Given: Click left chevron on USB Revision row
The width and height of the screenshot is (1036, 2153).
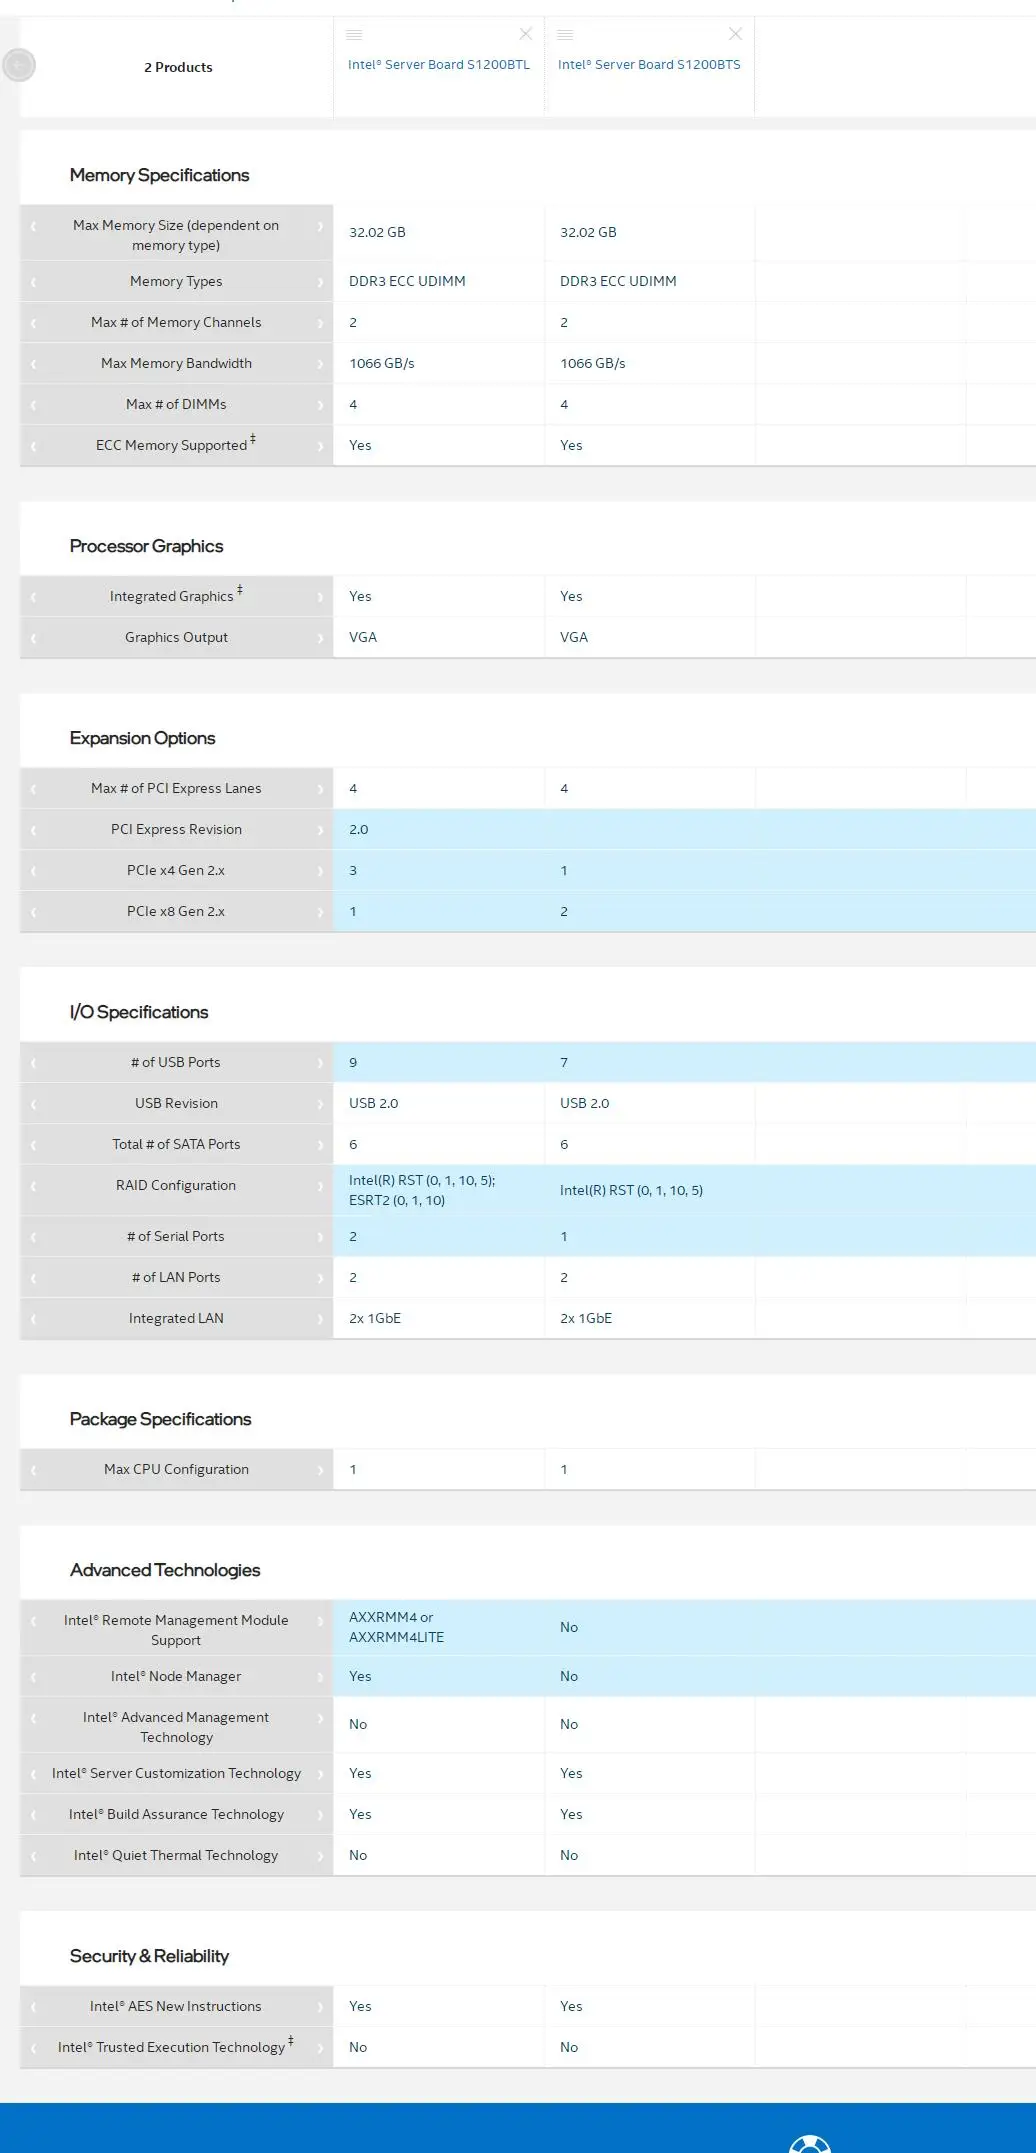Looking at the screenshot, I should tap(33, 1104).
